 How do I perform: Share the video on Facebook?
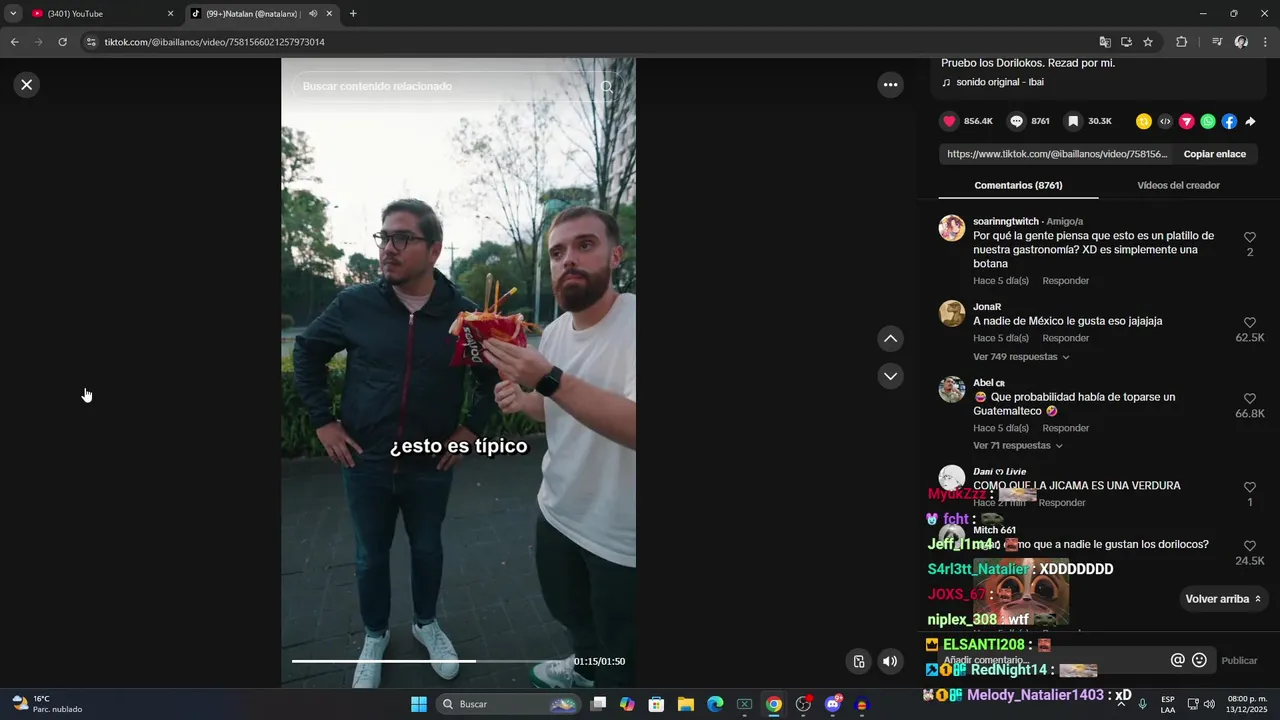(x=1229, y=121)
